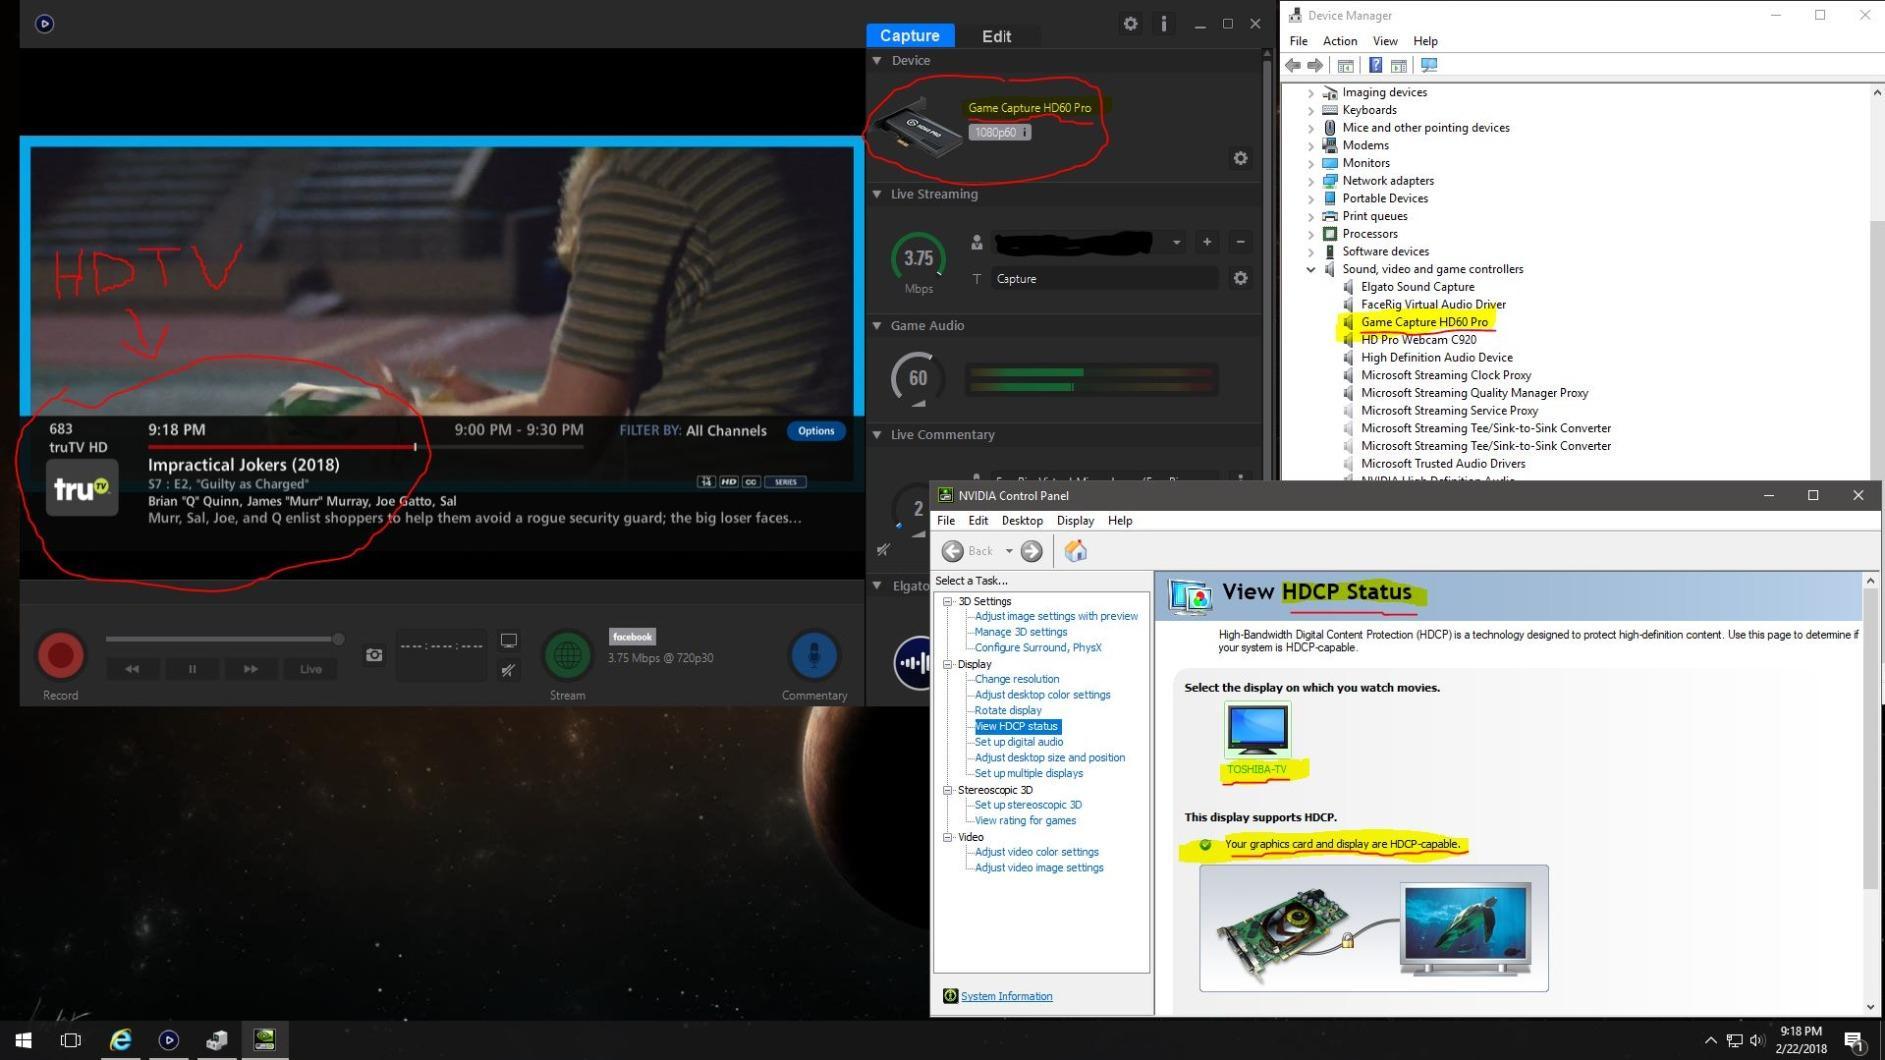Add a streaming account with plus button

[x=1207, y=242]
